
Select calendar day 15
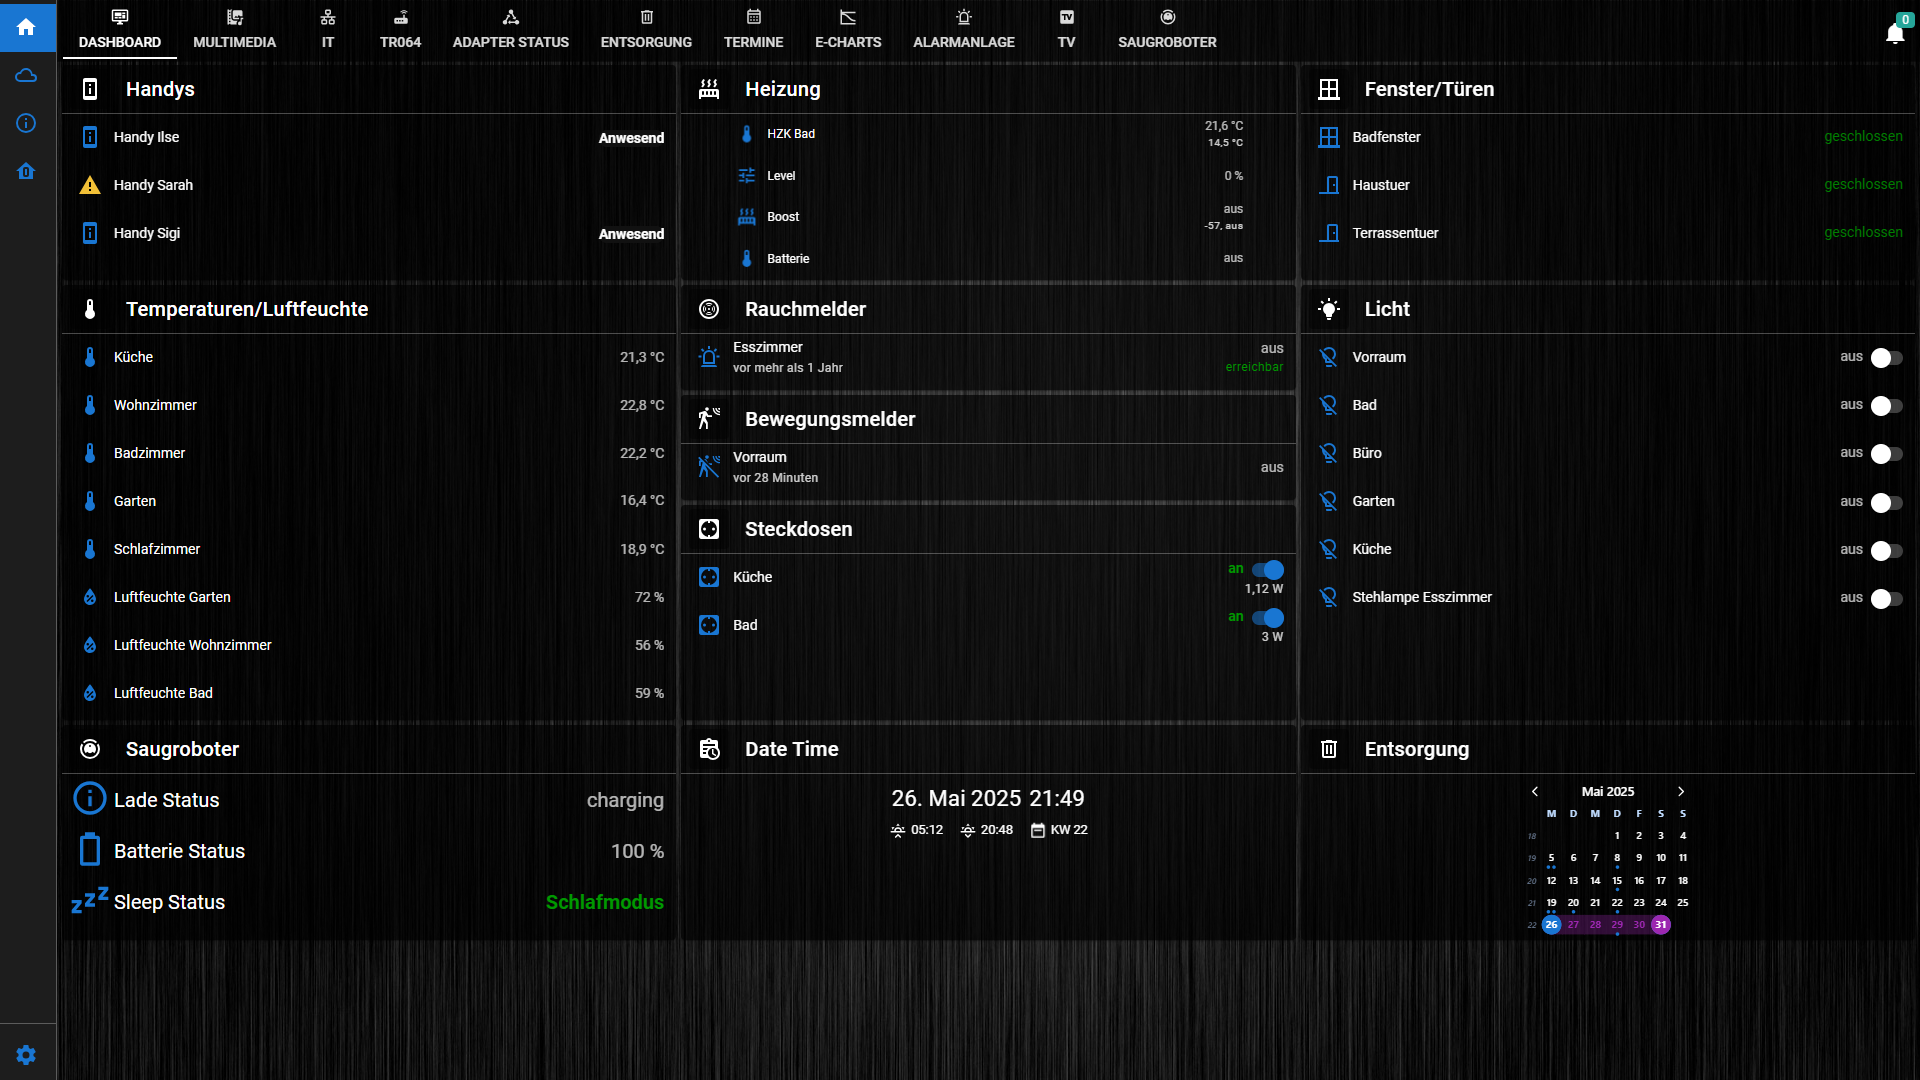point(1617,881)
